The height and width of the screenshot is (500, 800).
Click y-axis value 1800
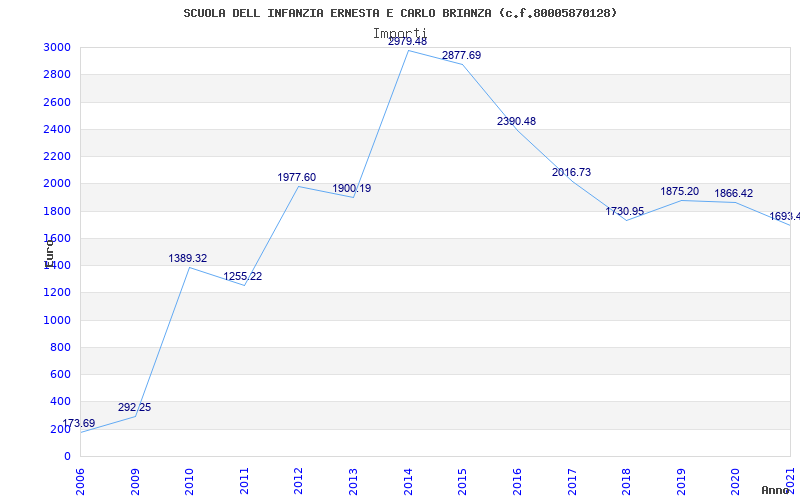(x=58, y=211)
